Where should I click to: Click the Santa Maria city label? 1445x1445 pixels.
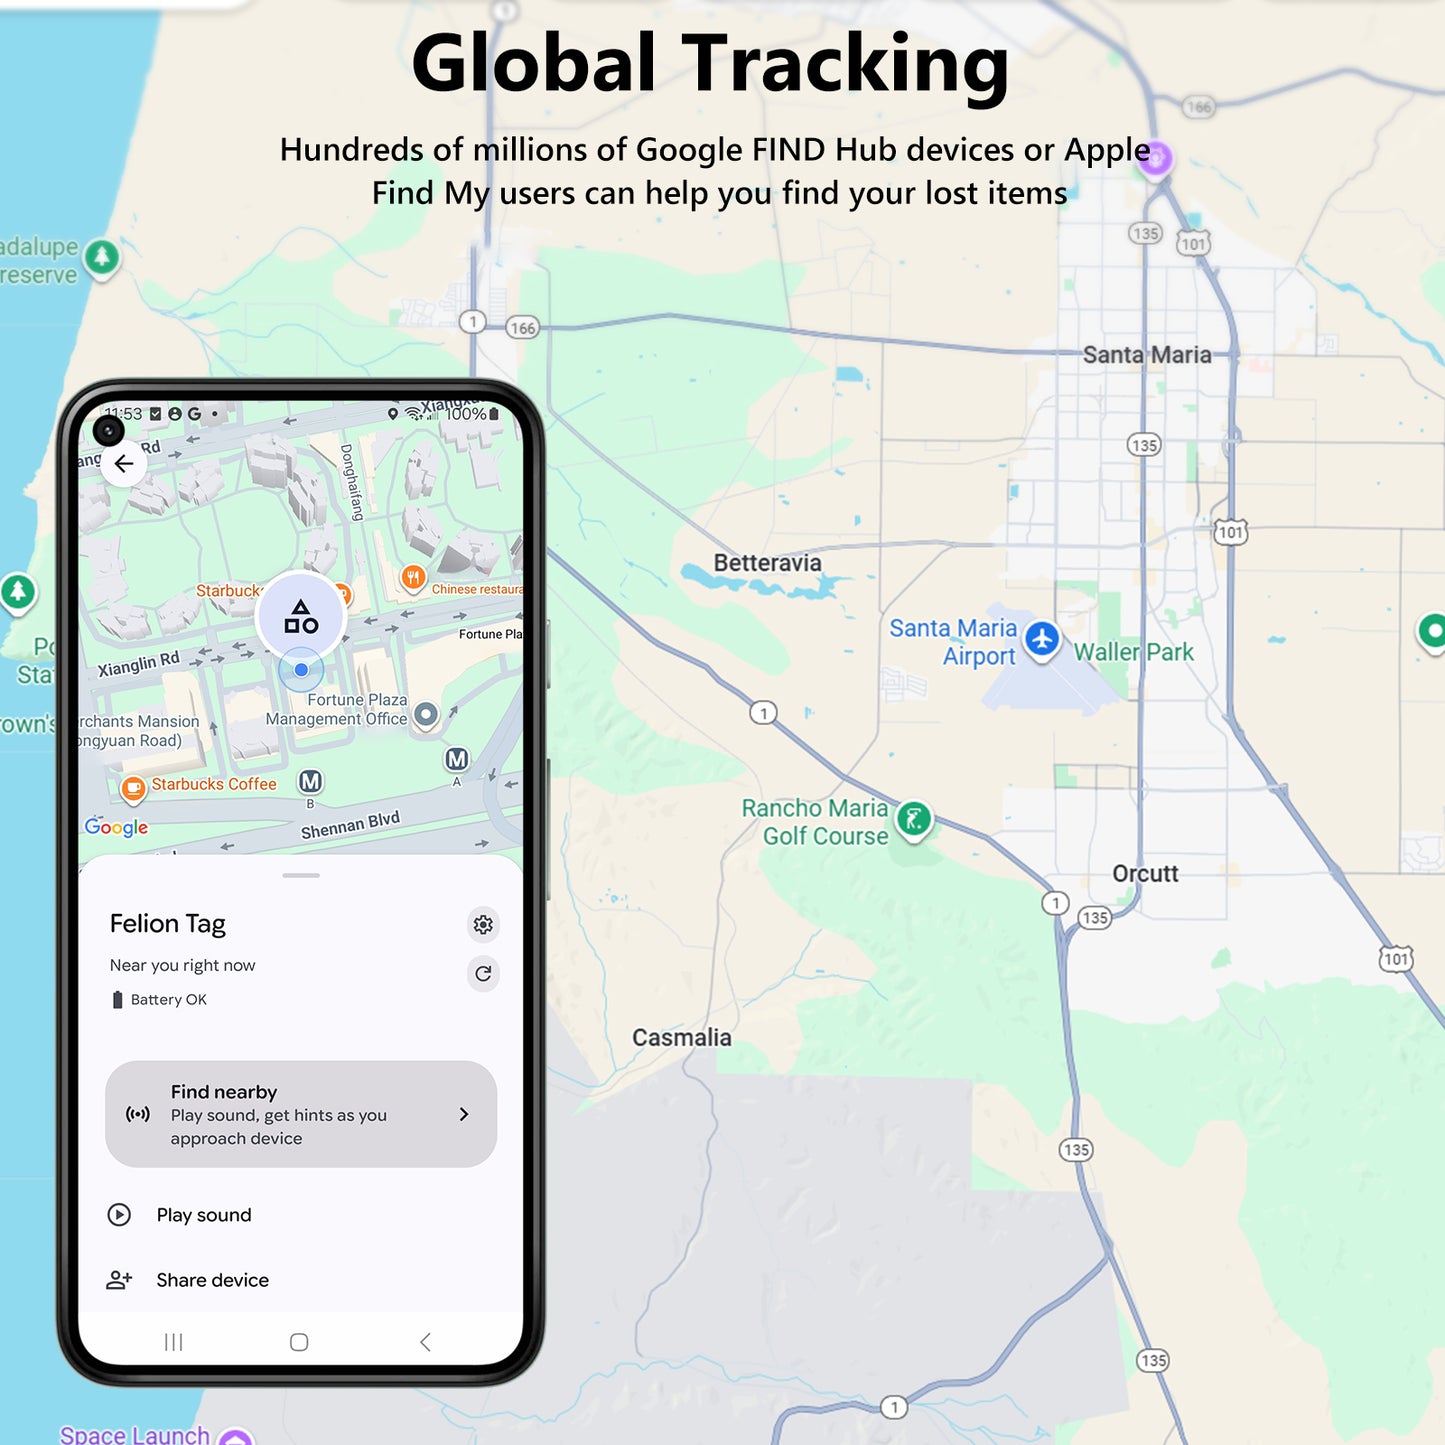(x=1147, y=355)
